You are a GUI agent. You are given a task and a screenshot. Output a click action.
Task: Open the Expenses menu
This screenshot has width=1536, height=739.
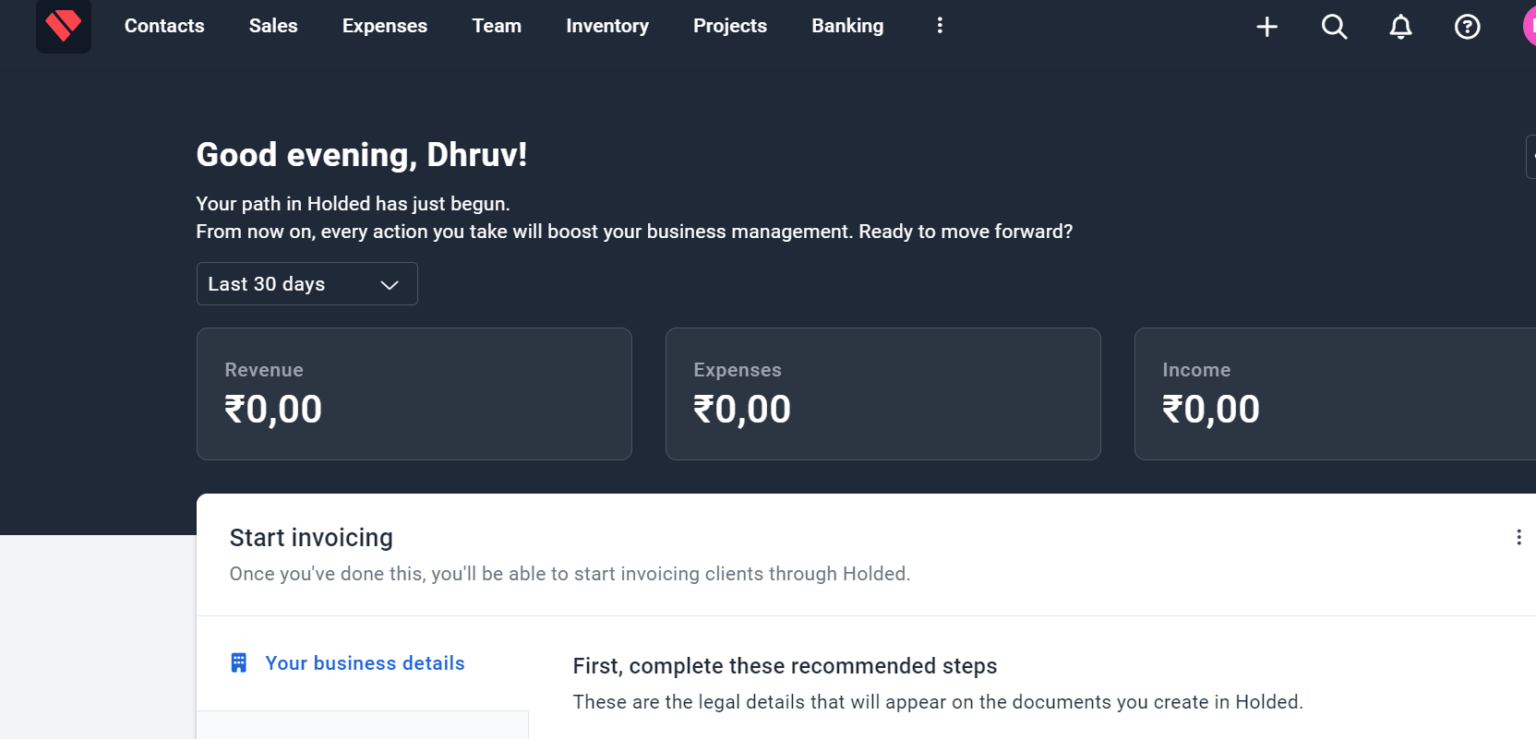[384, 26]
